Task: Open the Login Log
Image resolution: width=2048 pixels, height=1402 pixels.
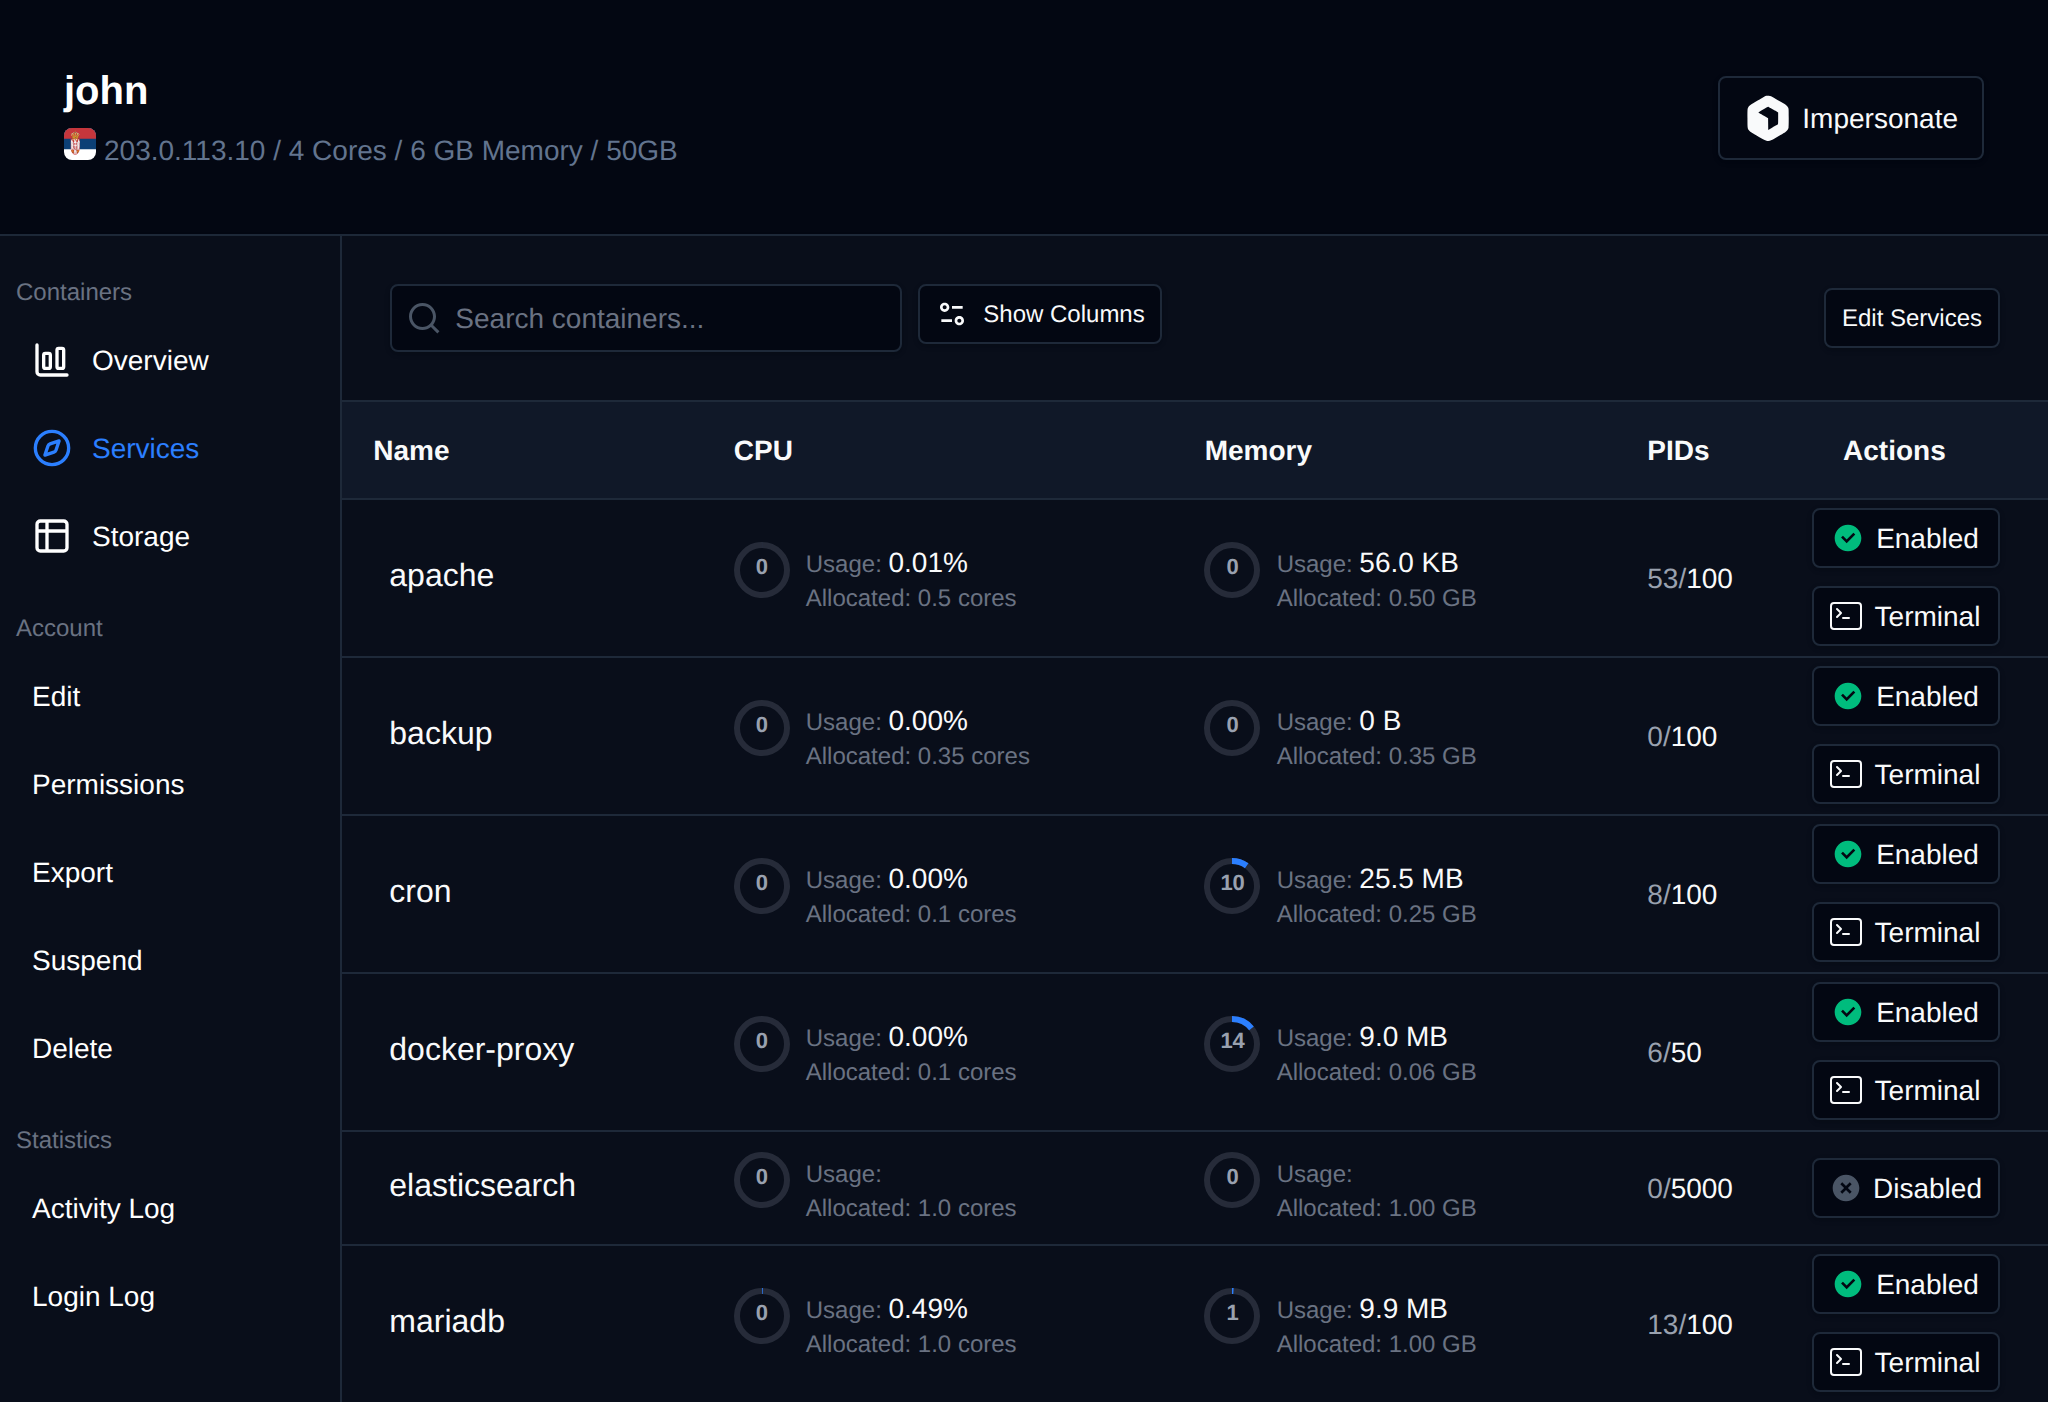Action: click(93, 1296)
